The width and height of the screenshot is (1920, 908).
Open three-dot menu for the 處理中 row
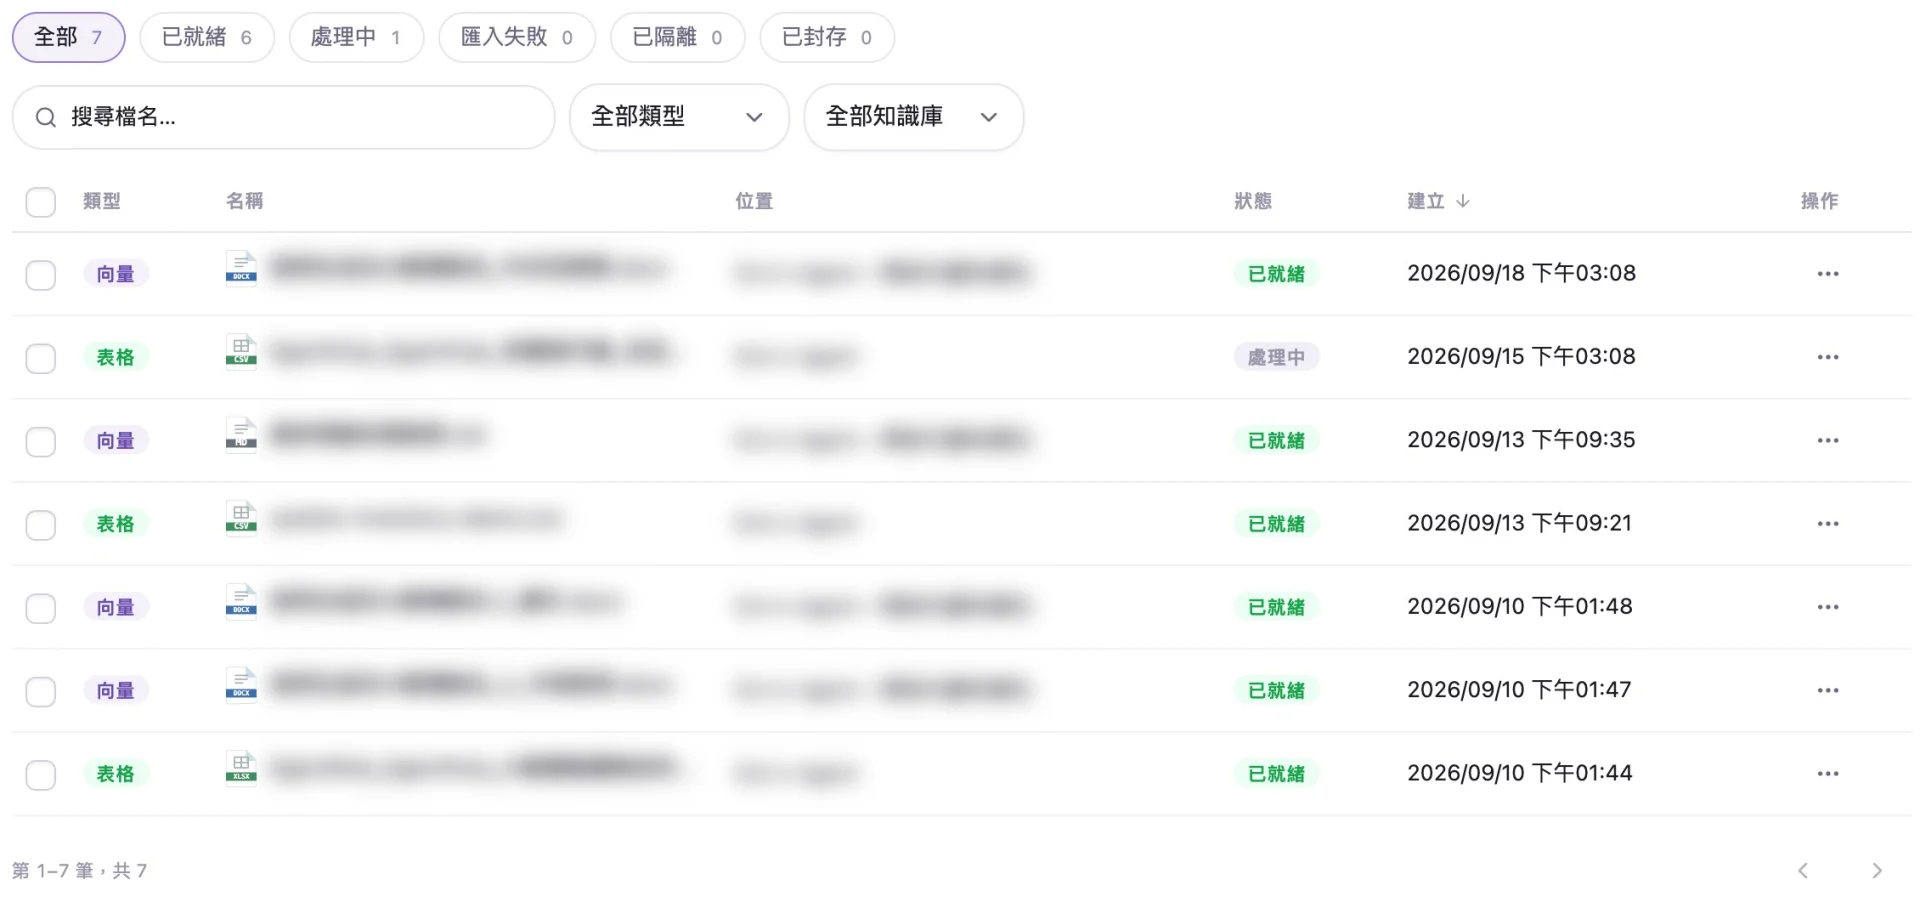click(1828, 357)
